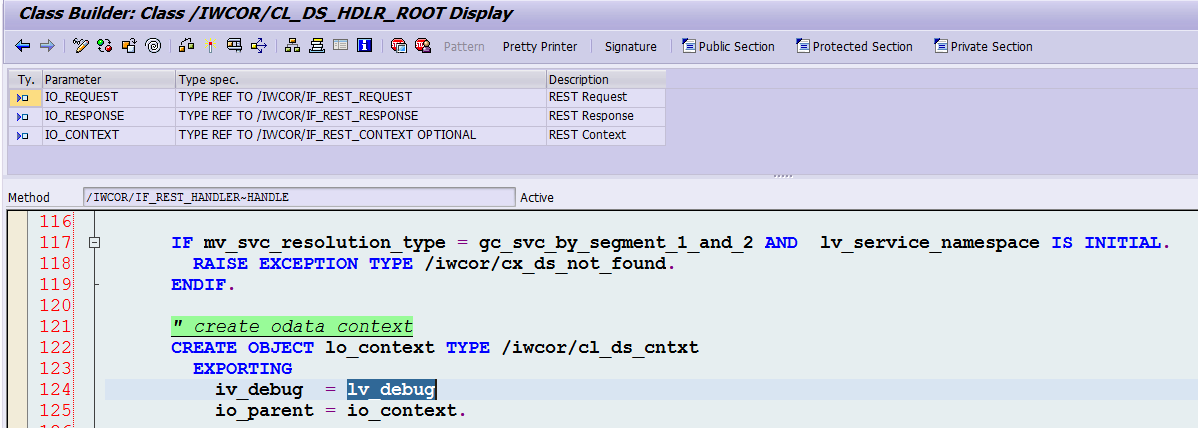Set session breakpoint stop icon
1198x428 pixels.
click(398, 46)
